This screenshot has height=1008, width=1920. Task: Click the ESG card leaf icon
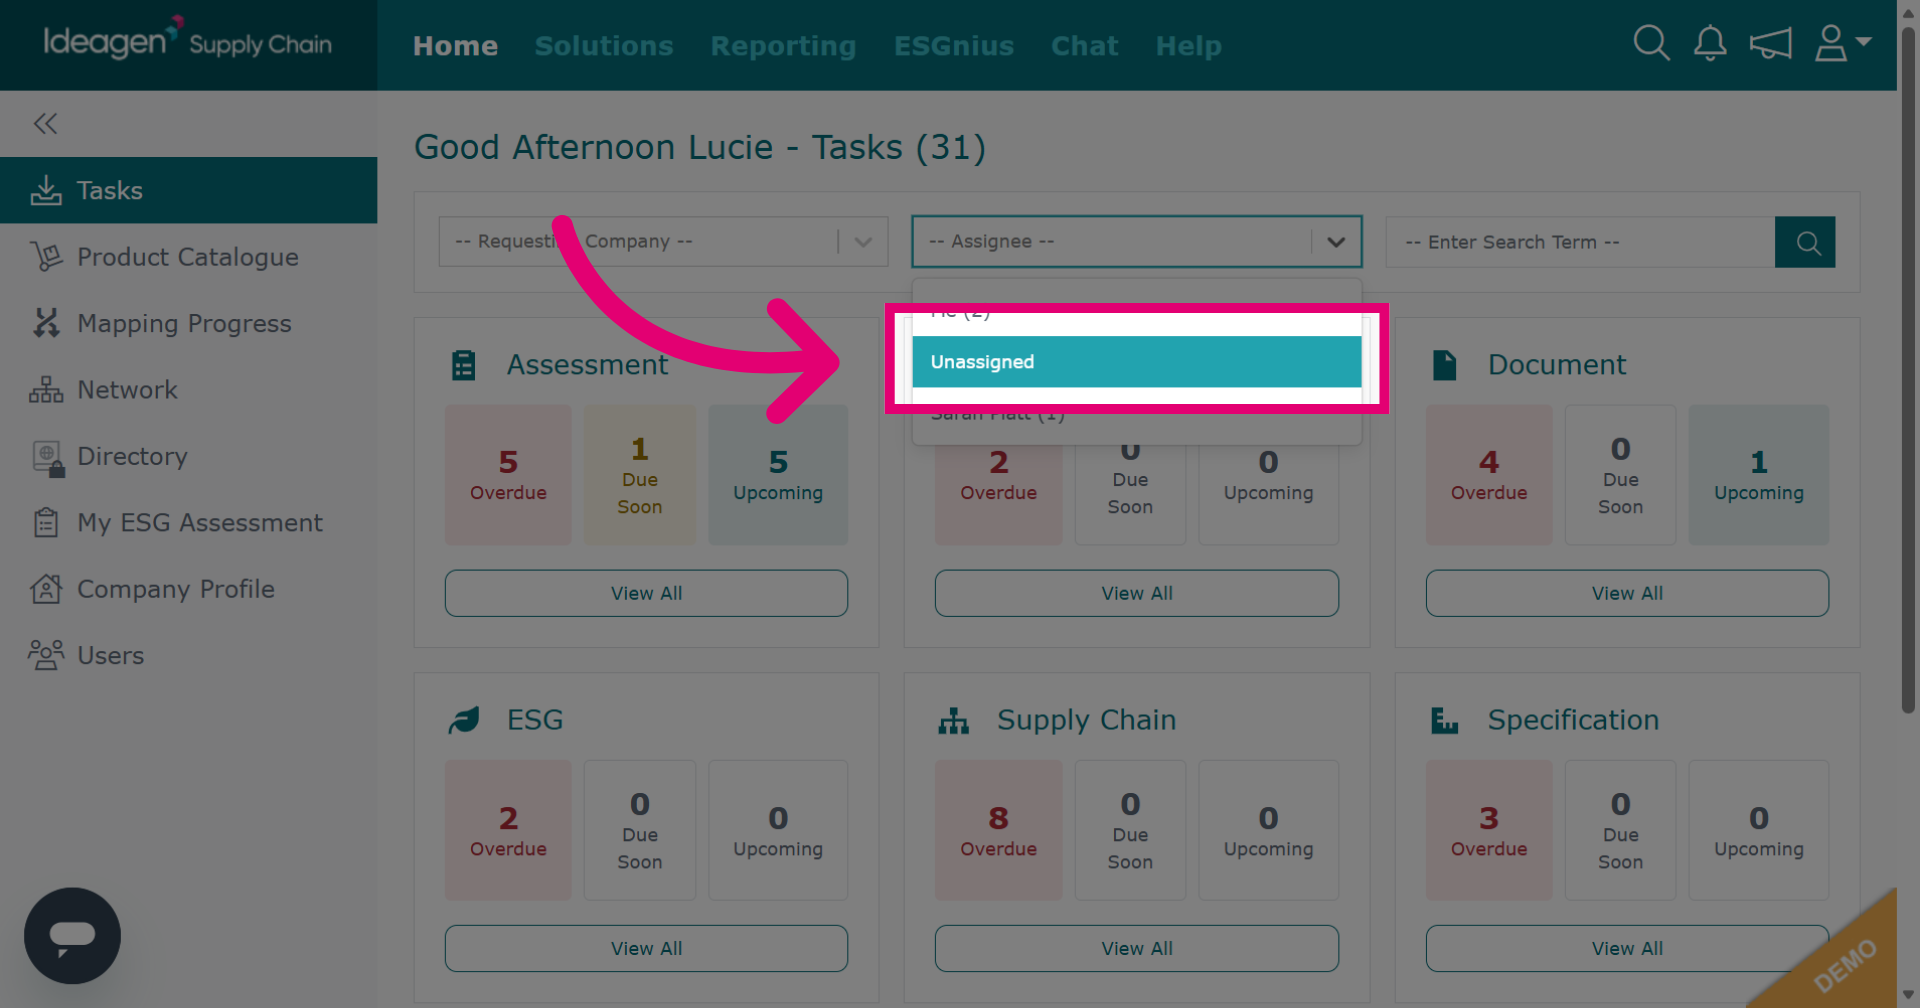[x=464, y=720]
